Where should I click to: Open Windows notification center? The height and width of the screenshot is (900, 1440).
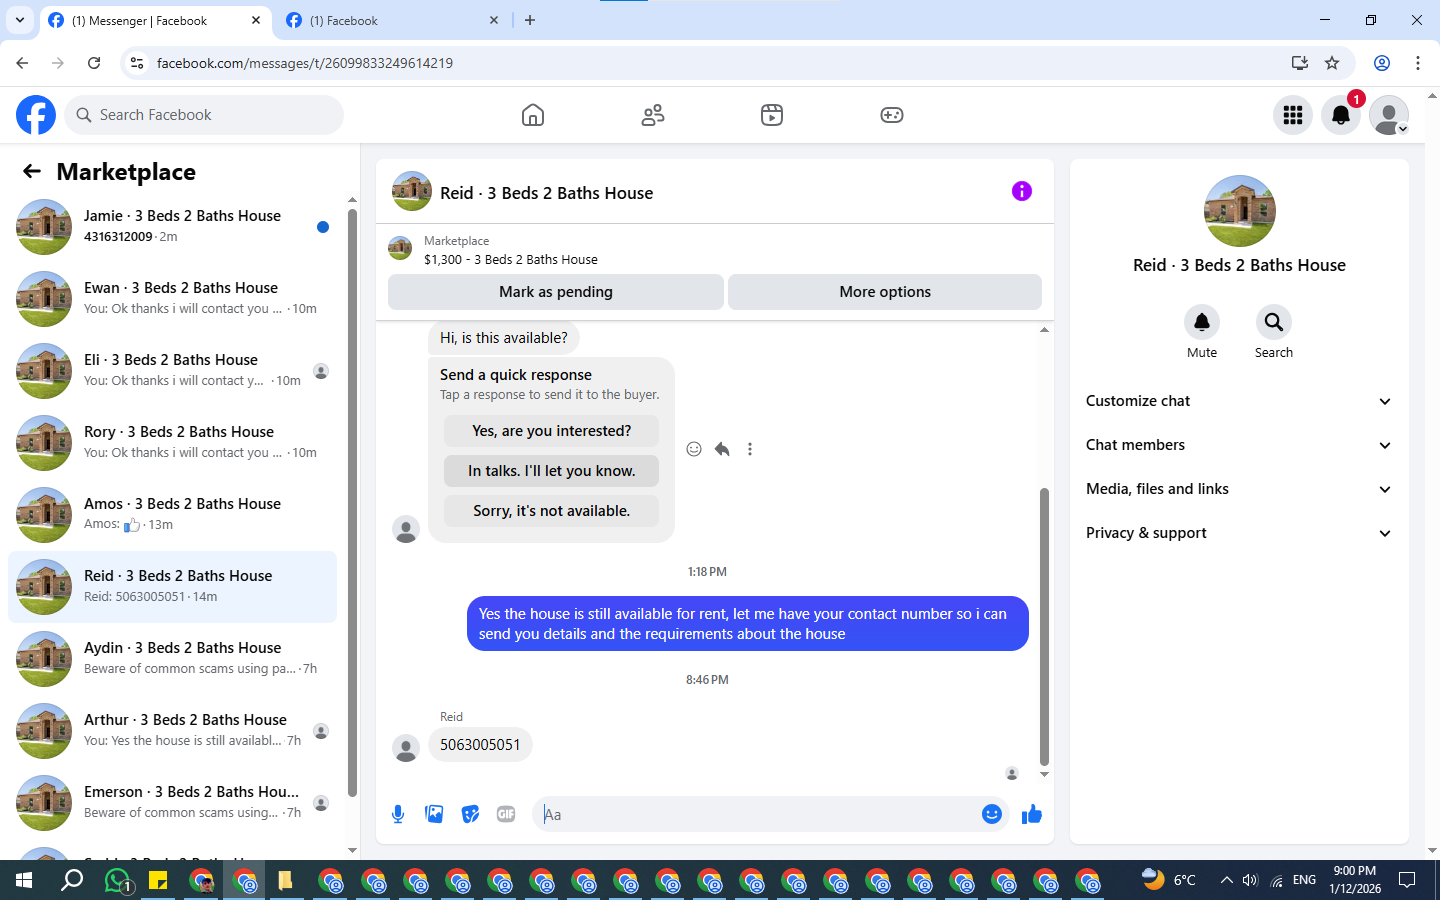1407,880
